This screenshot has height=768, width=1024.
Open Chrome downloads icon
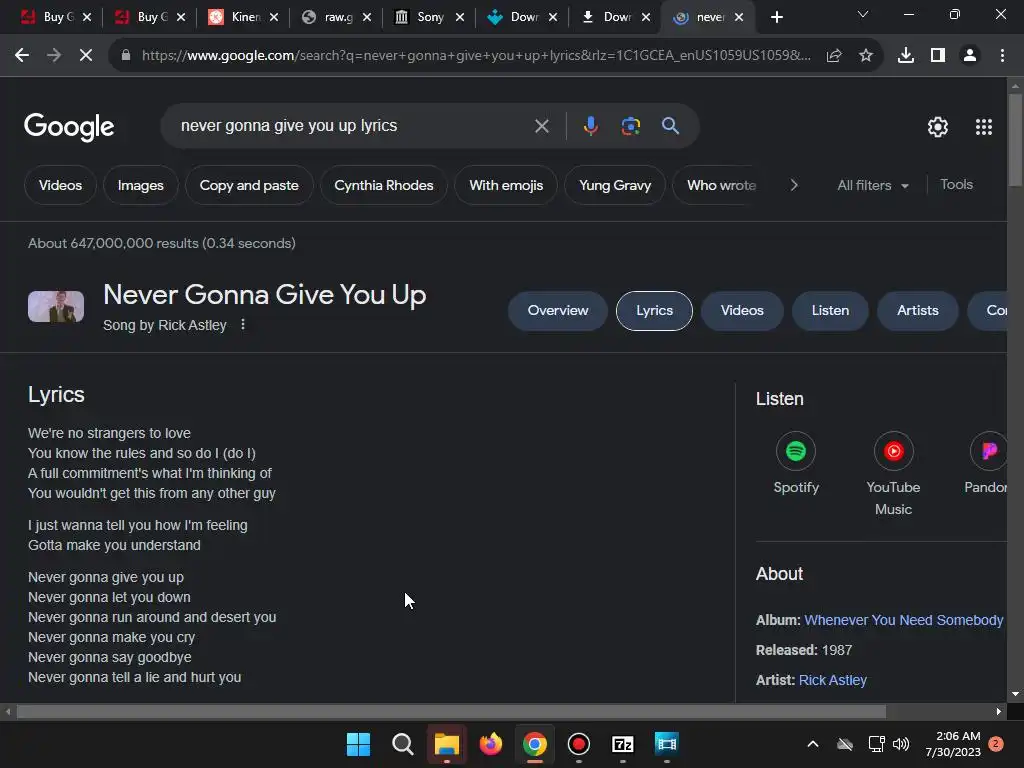[906, 56]
